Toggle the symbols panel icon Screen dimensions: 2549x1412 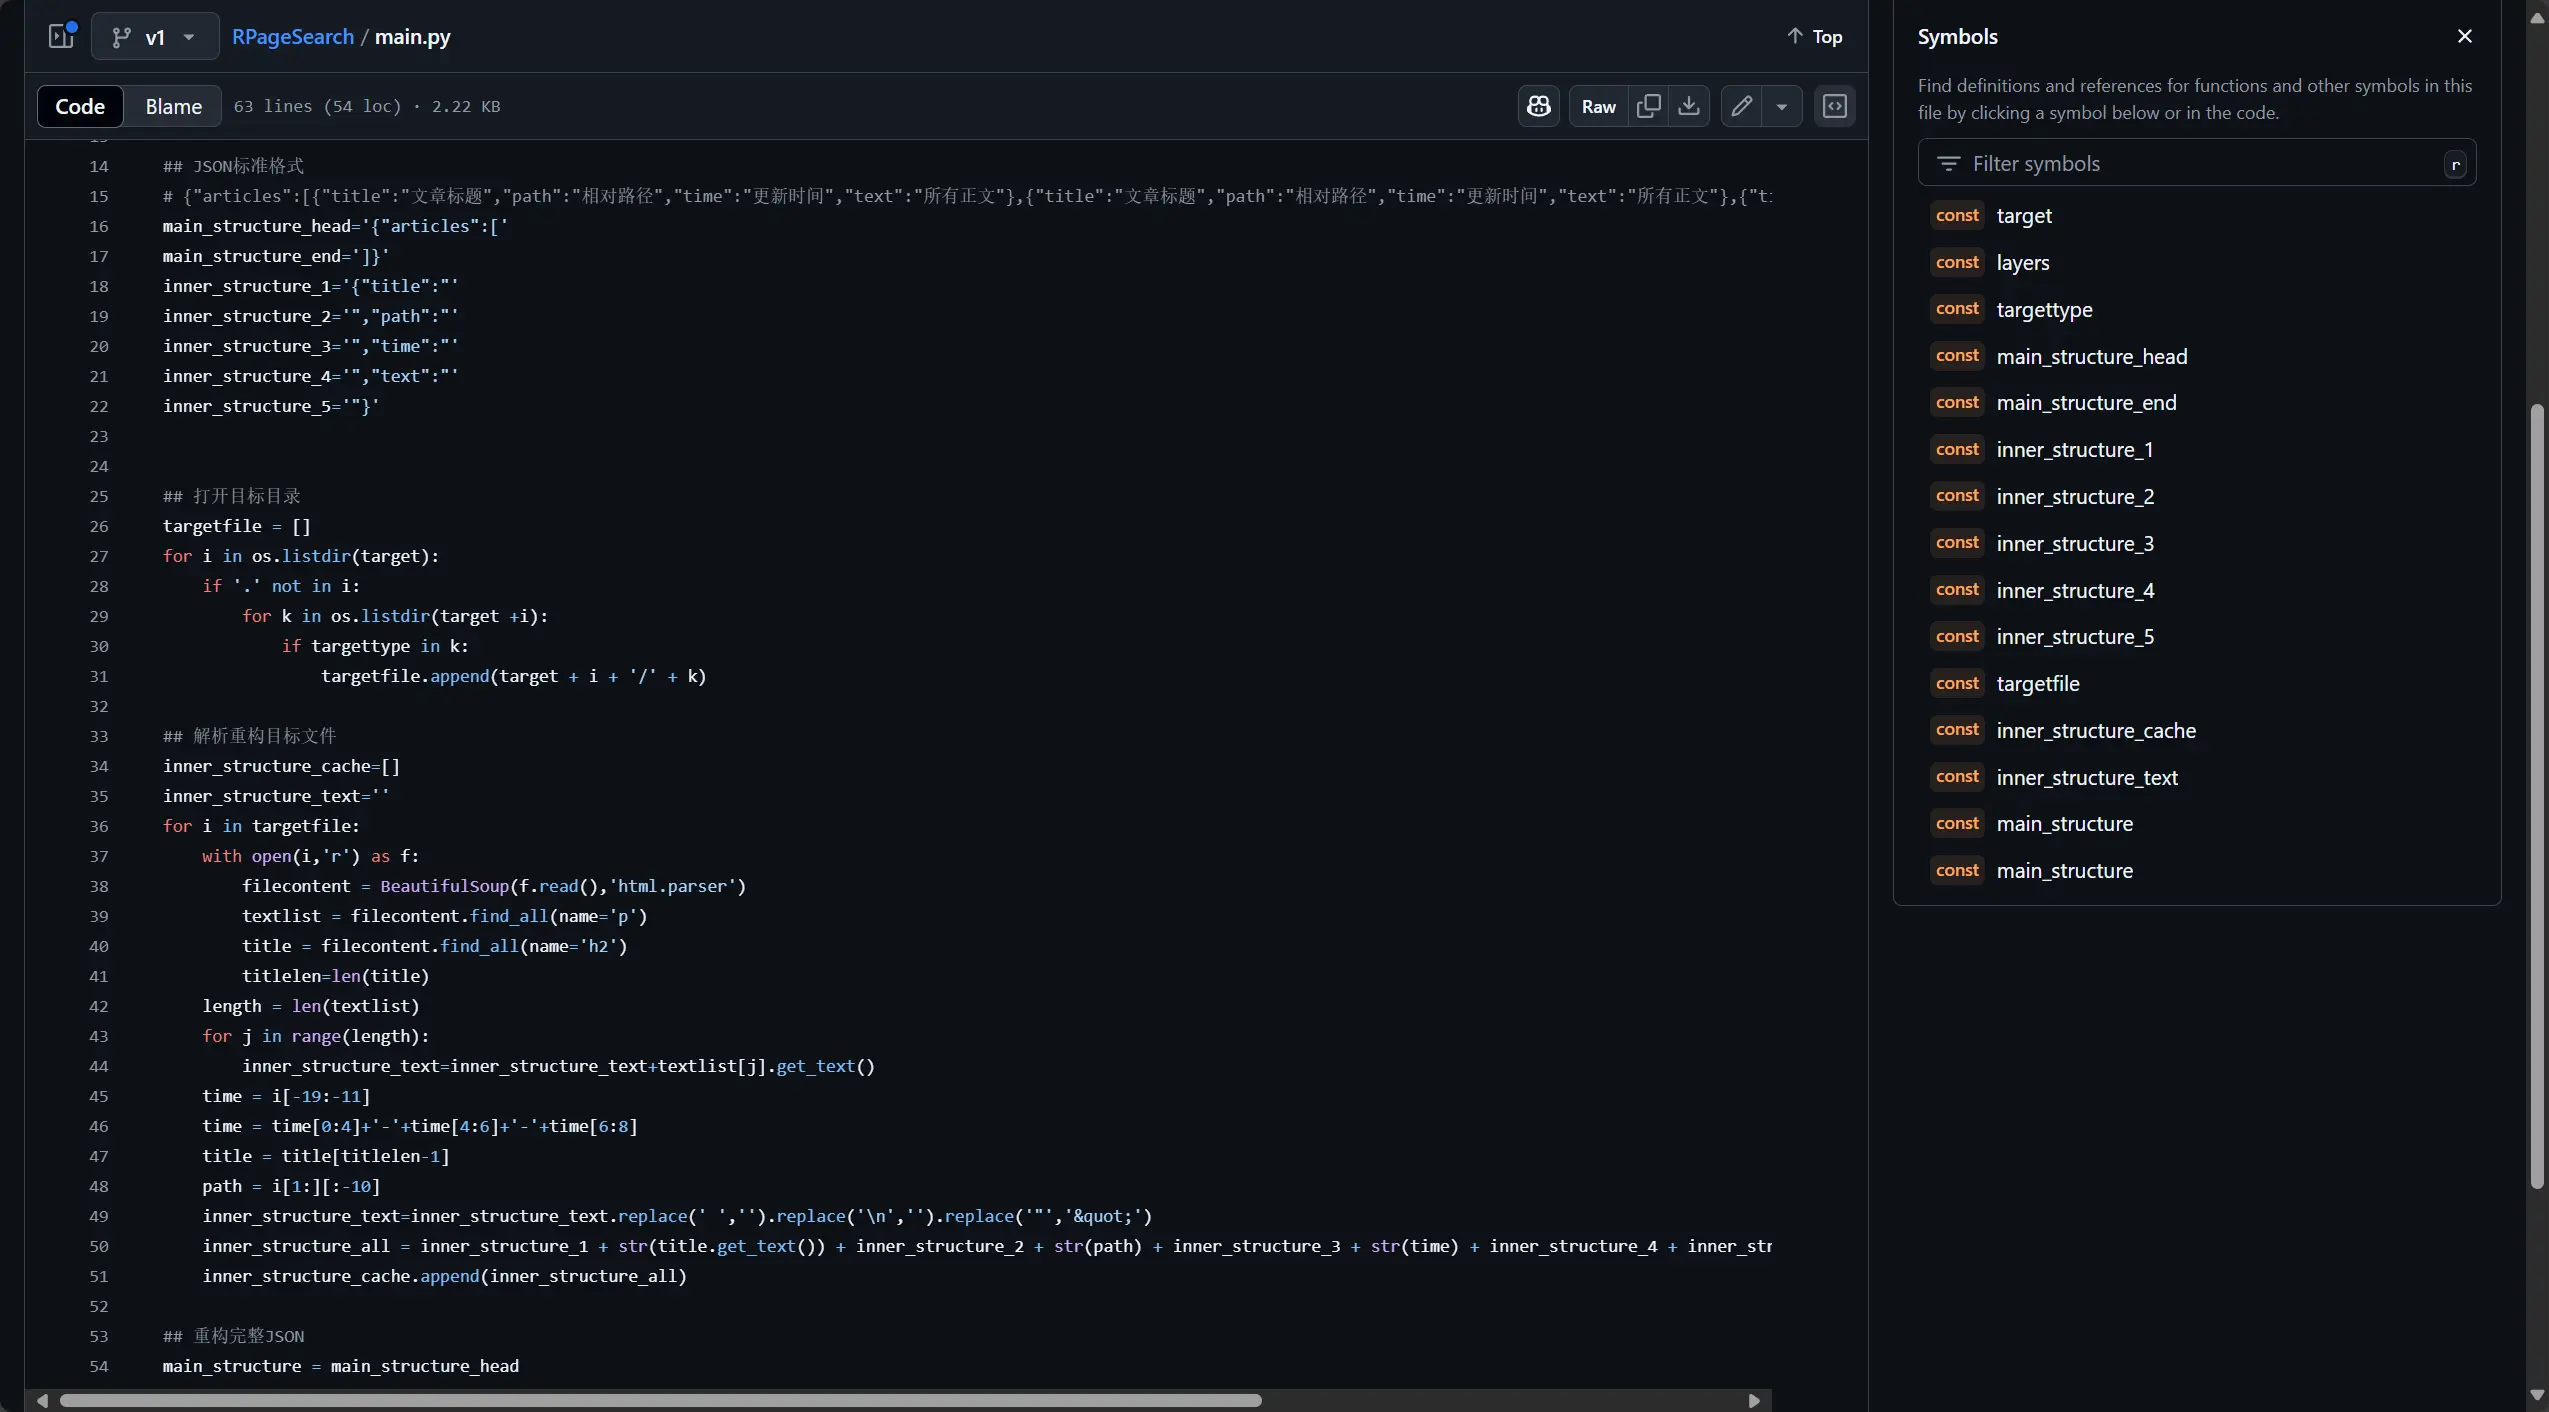1835,106
